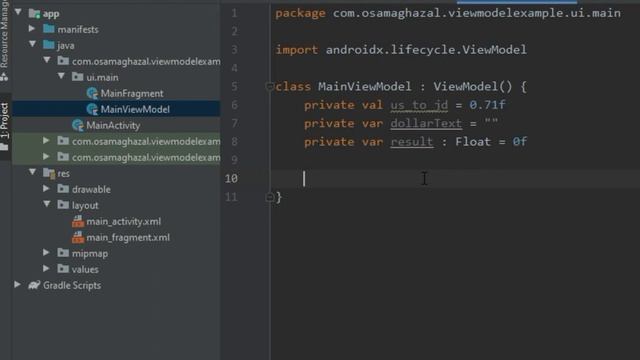Click the us_to_jd variable name

(419, 105)
